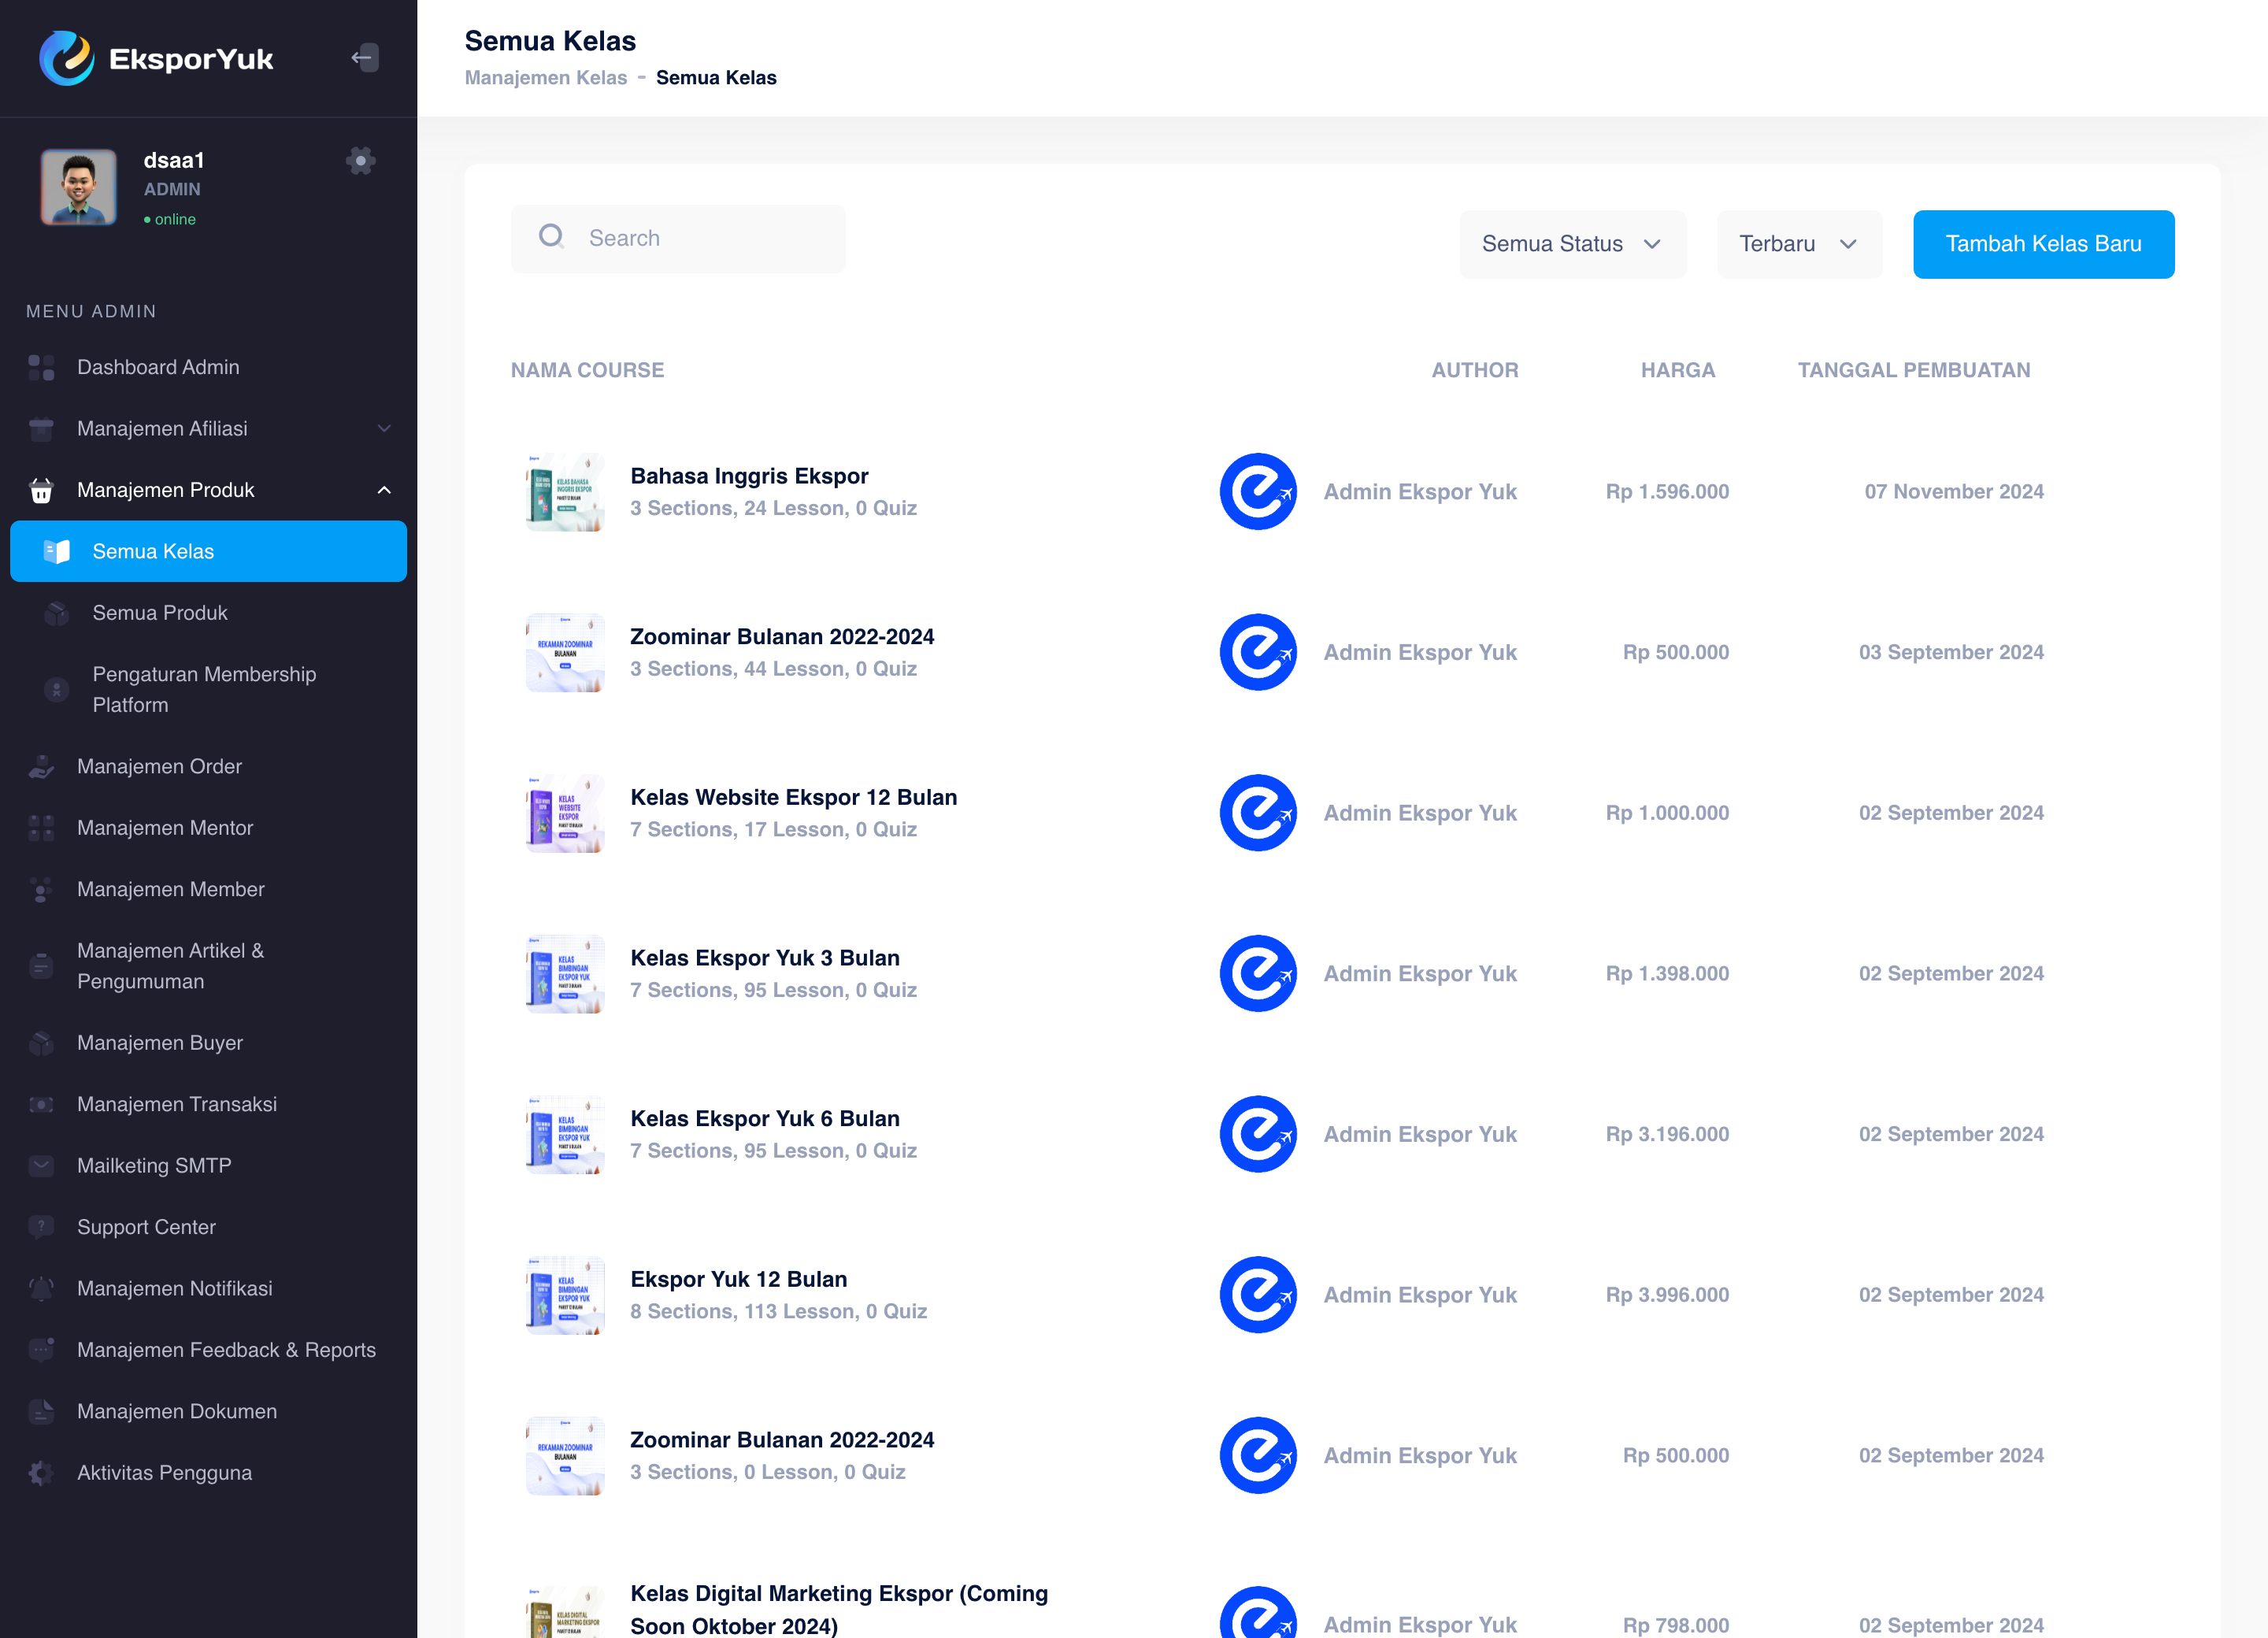Screen dimensions: 2268x1638
Task: Go to Manajemen Order
Action: tap(208, 767)
